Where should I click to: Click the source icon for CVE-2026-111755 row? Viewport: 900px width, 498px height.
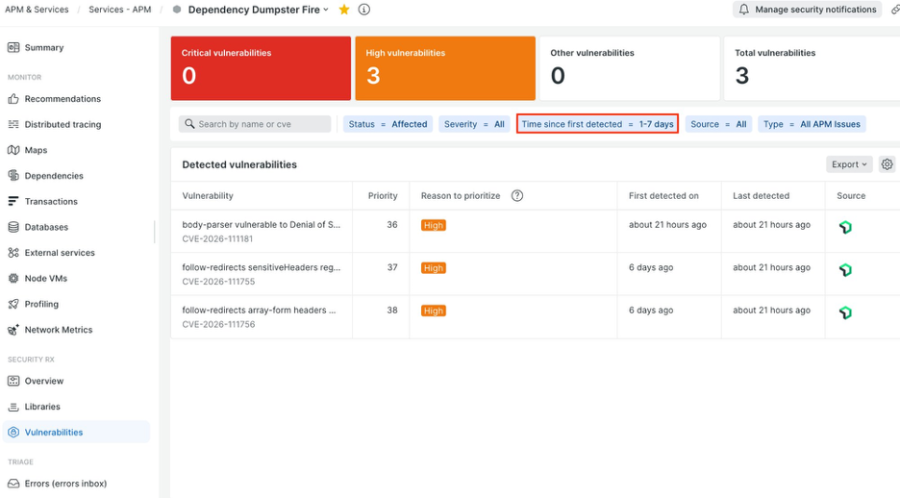click(845, 270)
